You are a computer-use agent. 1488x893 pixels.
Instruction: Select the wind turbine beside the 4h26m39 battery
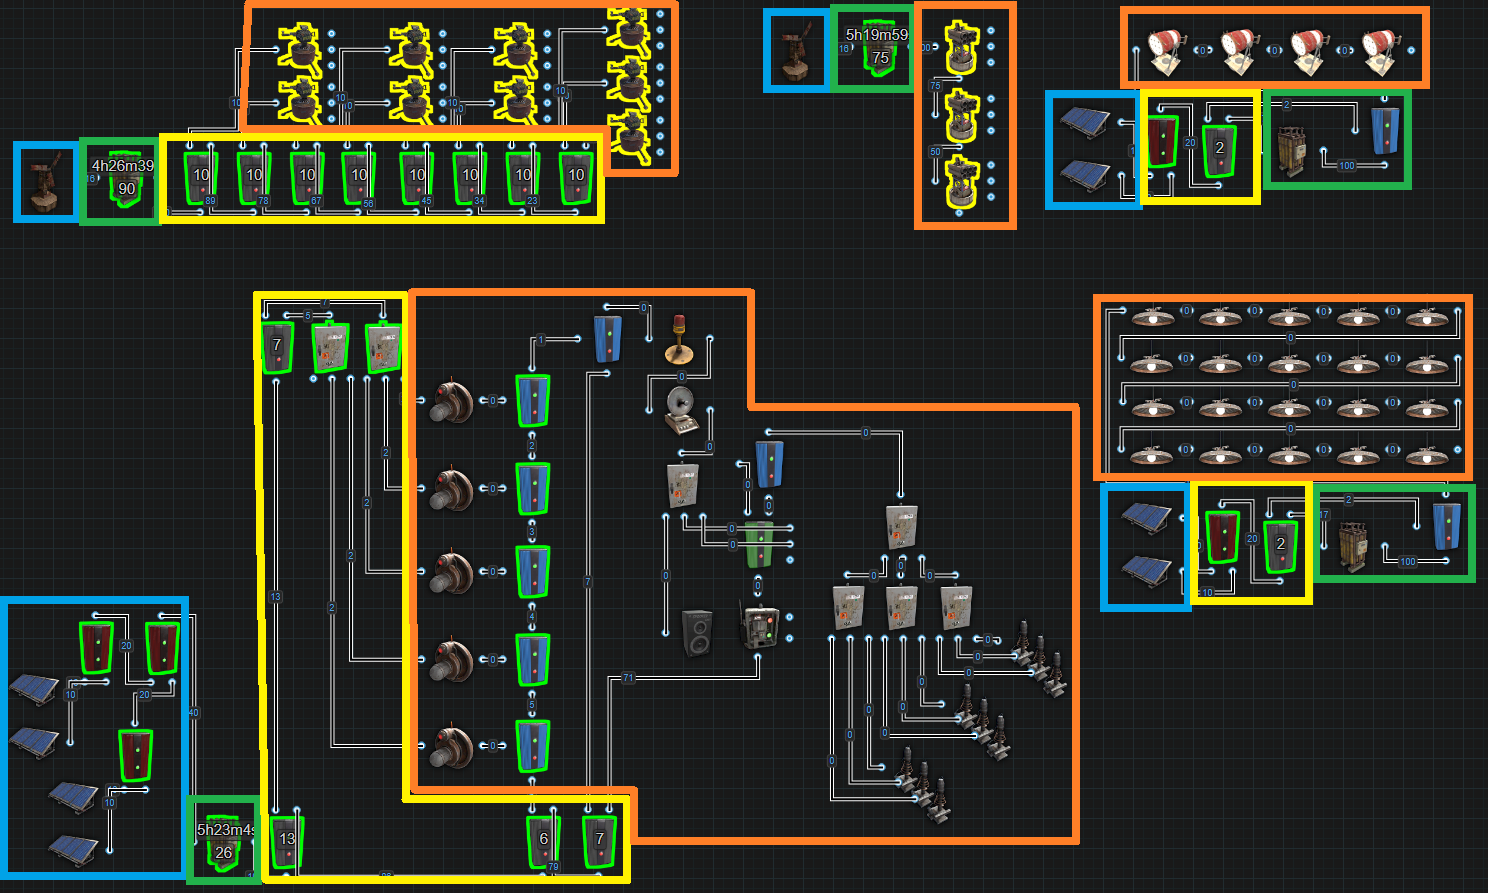pos(44,182)
